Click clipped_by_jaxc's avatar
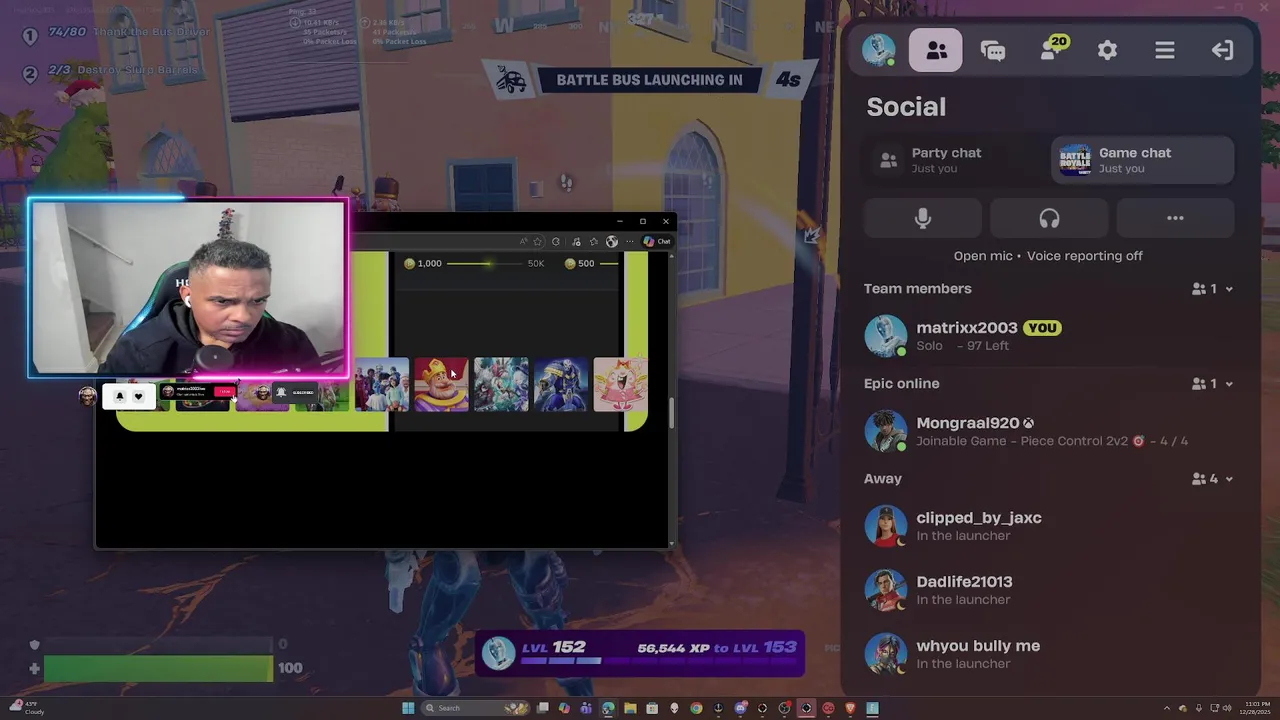The height and width of the screenshot is (720, 1280). (885, 526)
